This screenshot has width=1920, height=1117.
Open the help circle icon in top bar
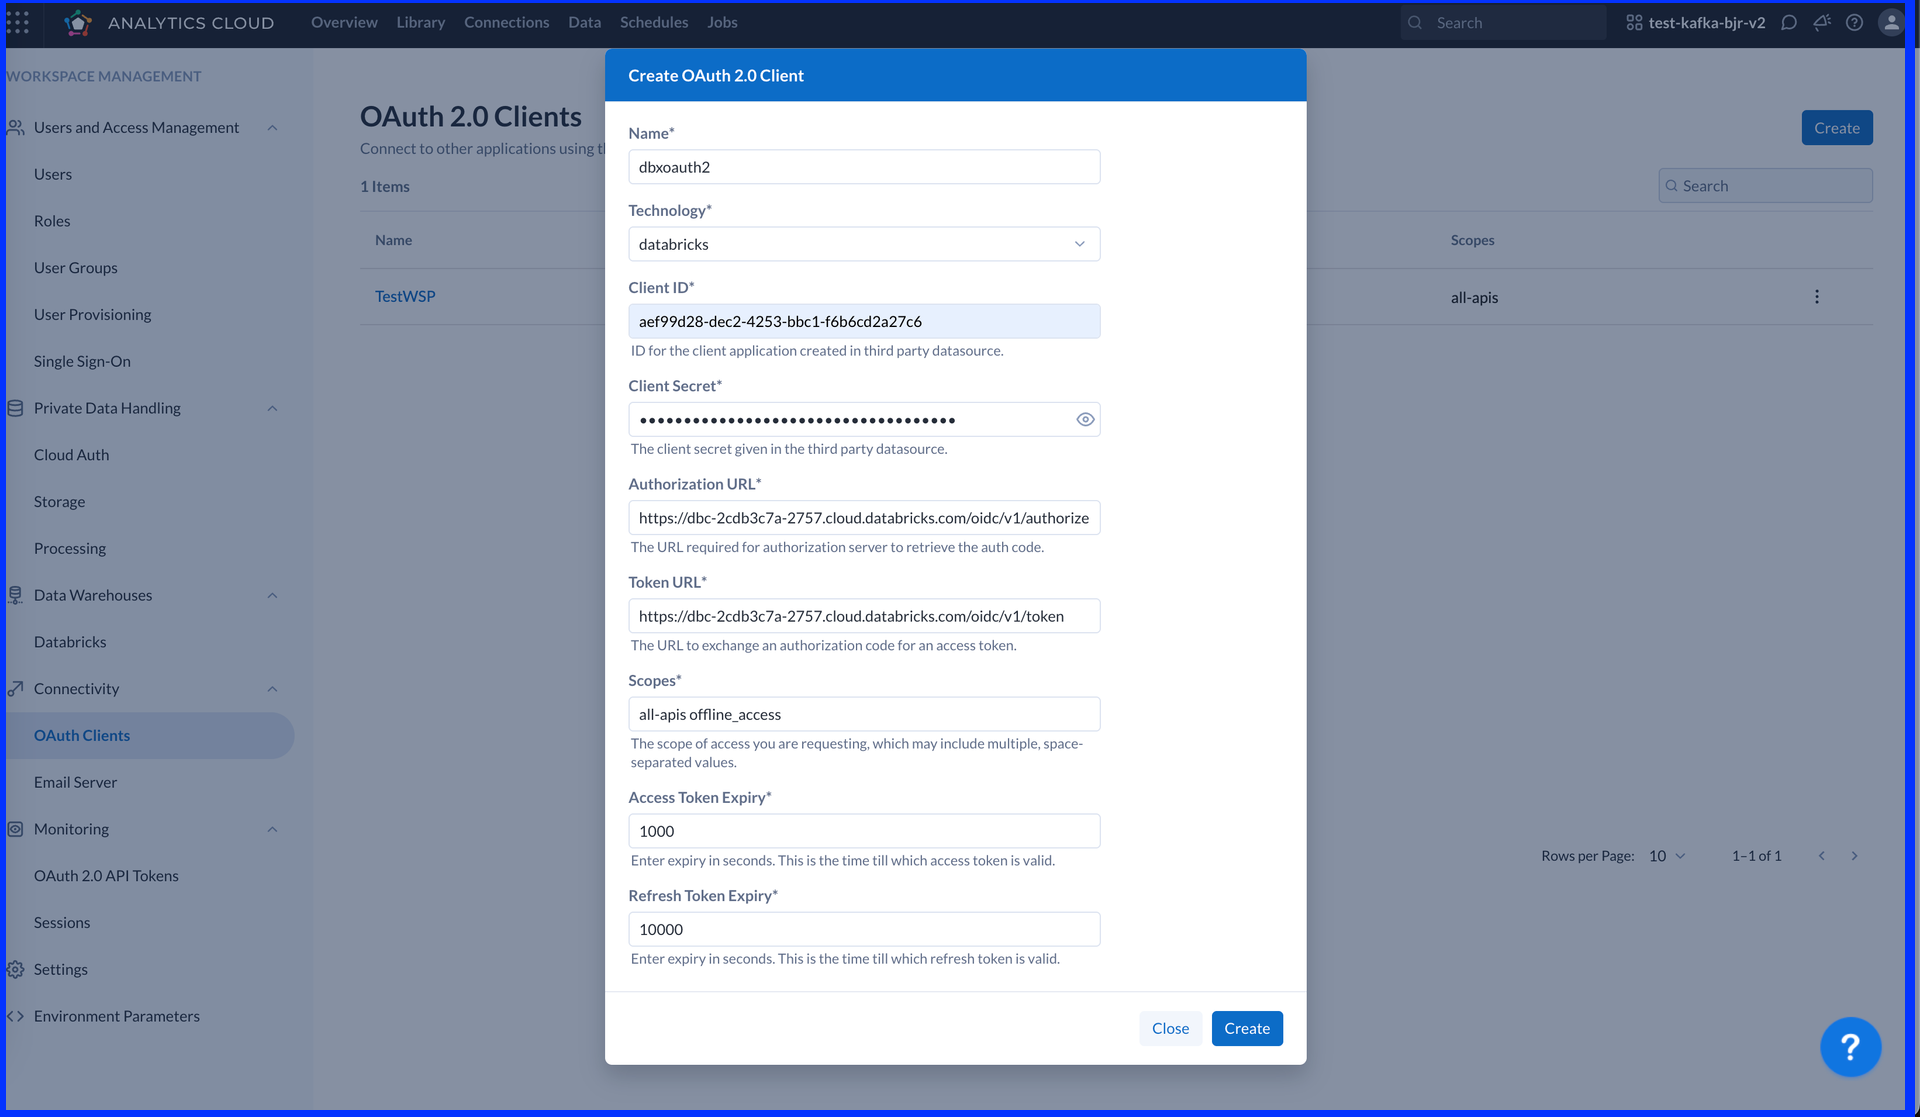coord(1854,22)
